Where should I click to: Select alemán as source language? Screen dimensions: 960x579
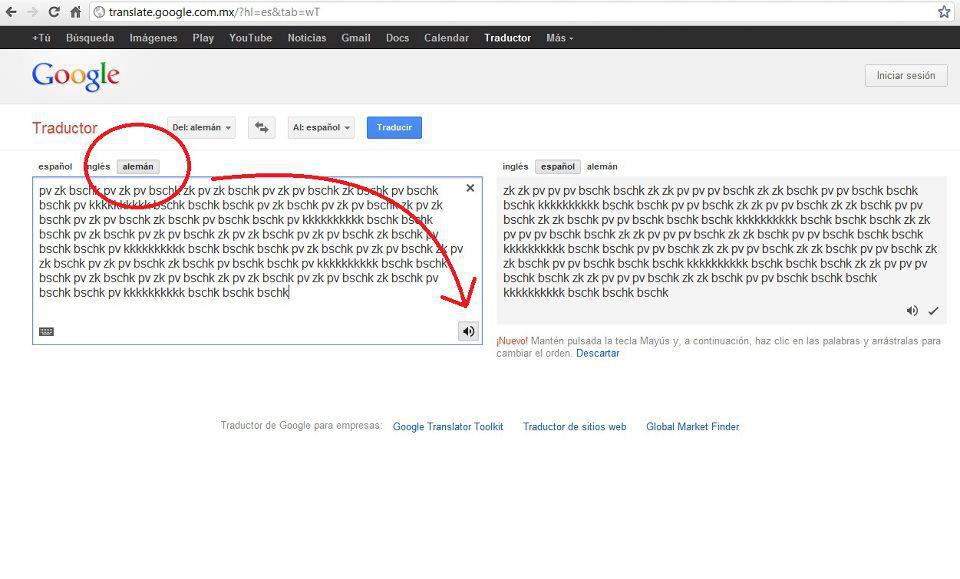coord(138,166)
